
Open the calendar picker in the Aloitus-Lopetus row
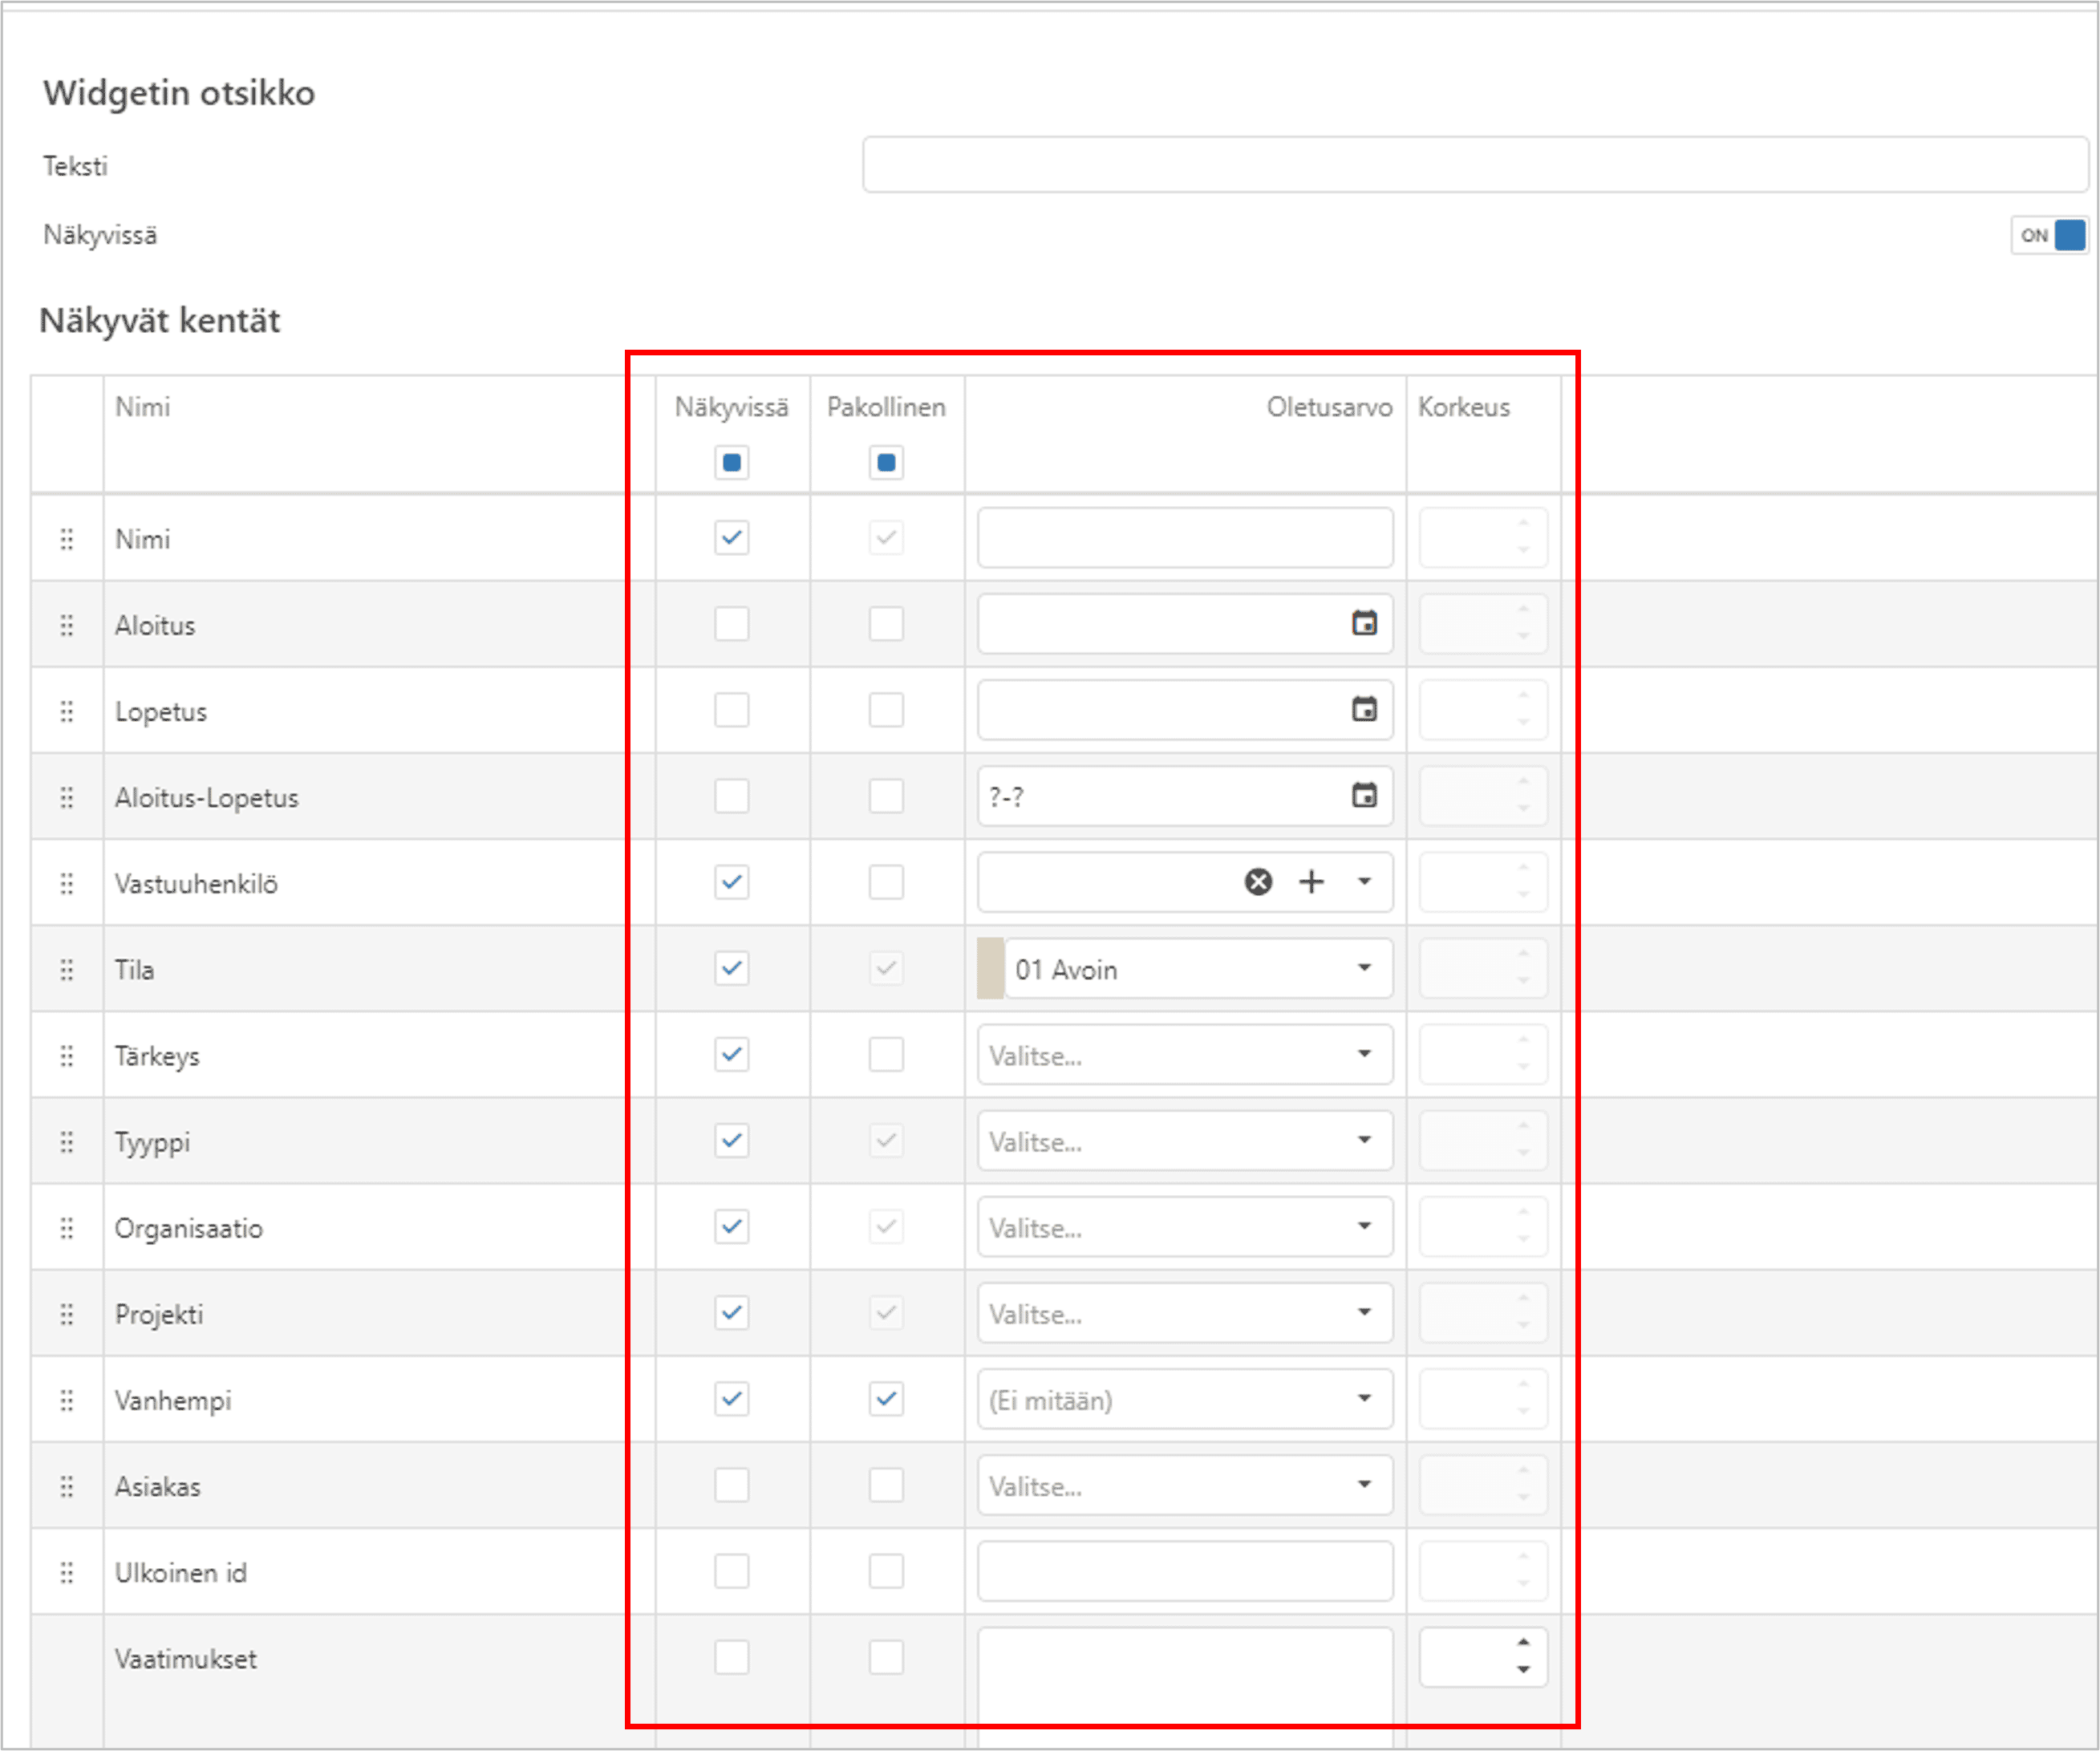click(1364, 795)
